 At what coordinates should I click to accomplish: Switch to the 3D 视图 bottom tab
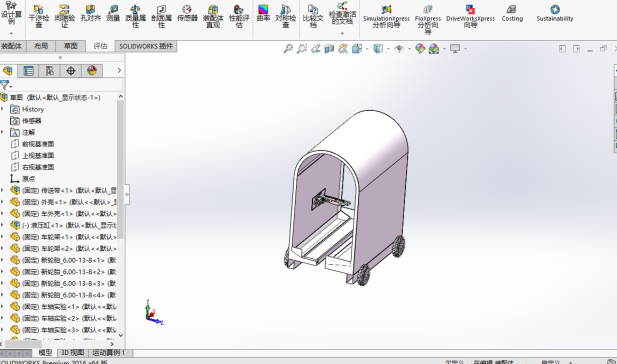tap(73, 353)
